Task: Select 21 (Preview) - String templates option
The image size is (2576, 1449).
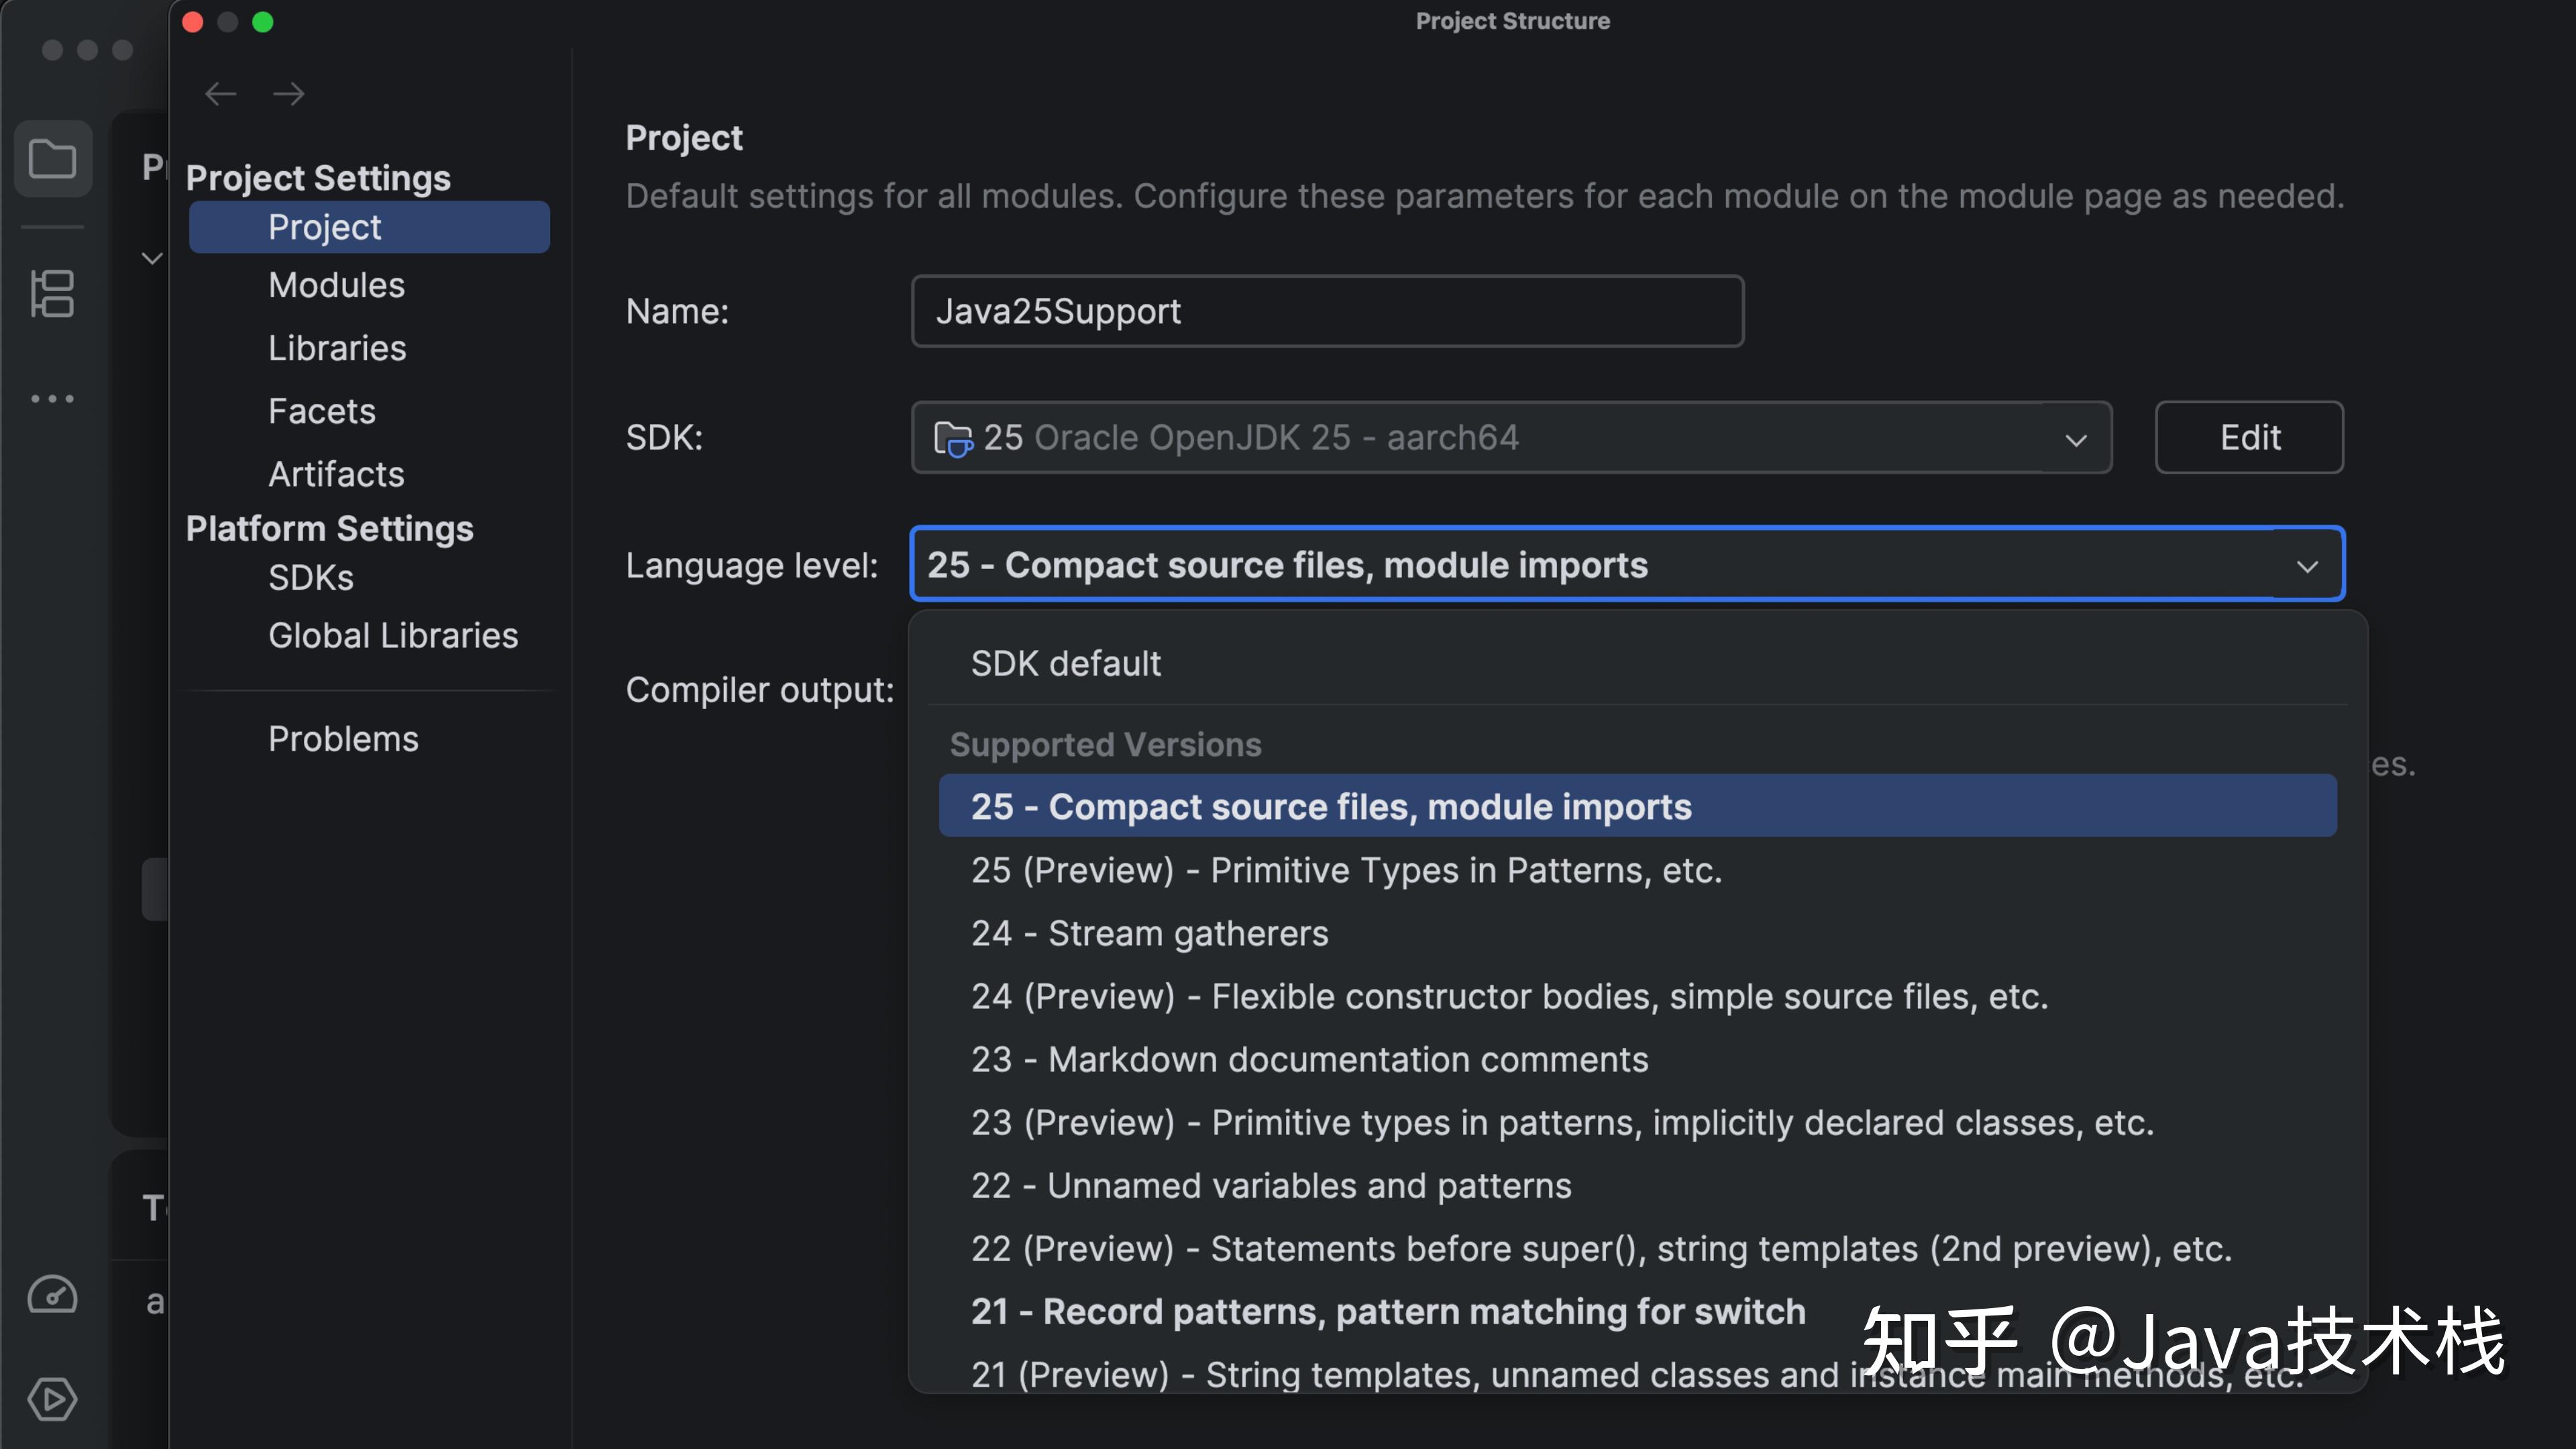Action: point(1637,1372)
